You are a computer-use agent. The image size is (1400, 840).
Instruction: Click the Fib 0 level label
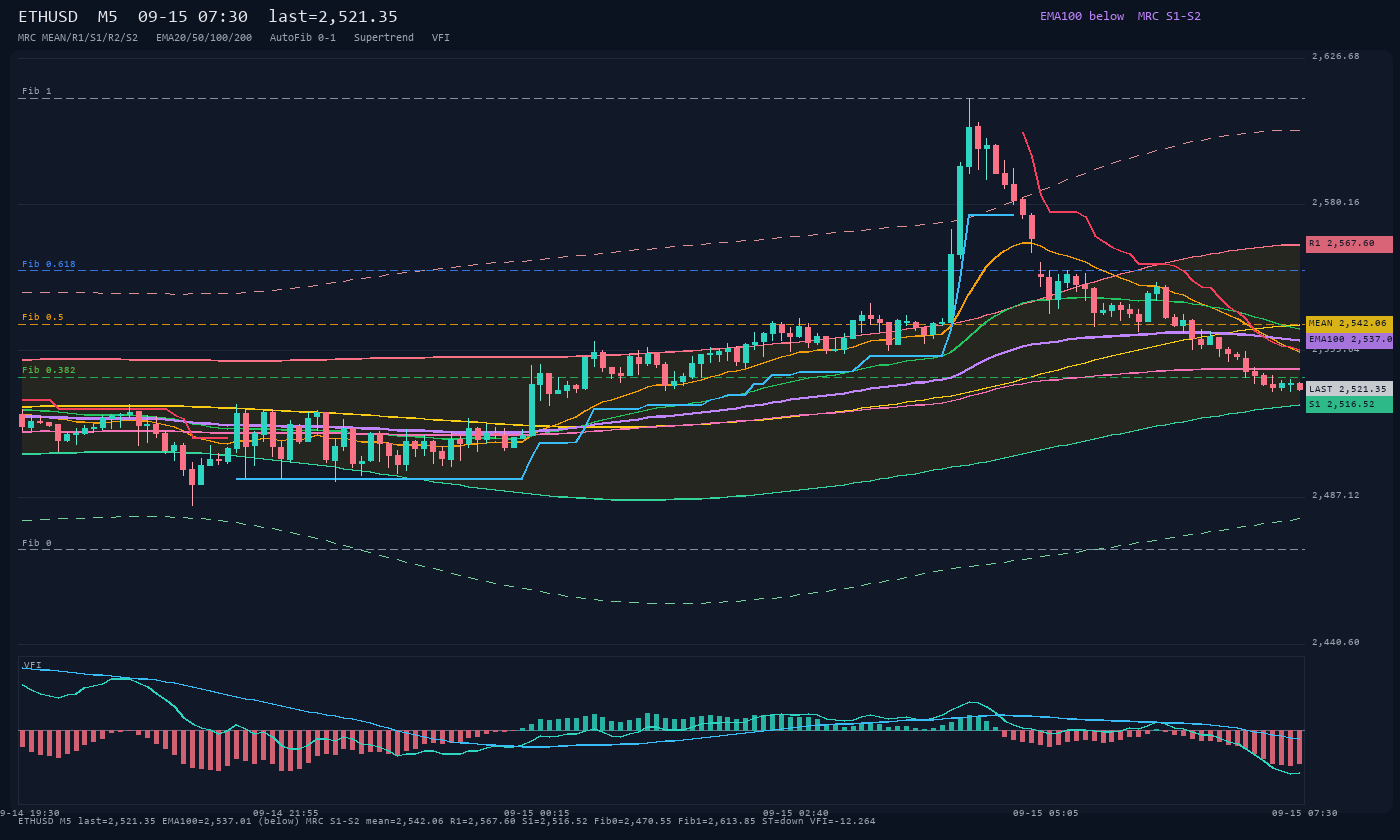pos(36,543)
